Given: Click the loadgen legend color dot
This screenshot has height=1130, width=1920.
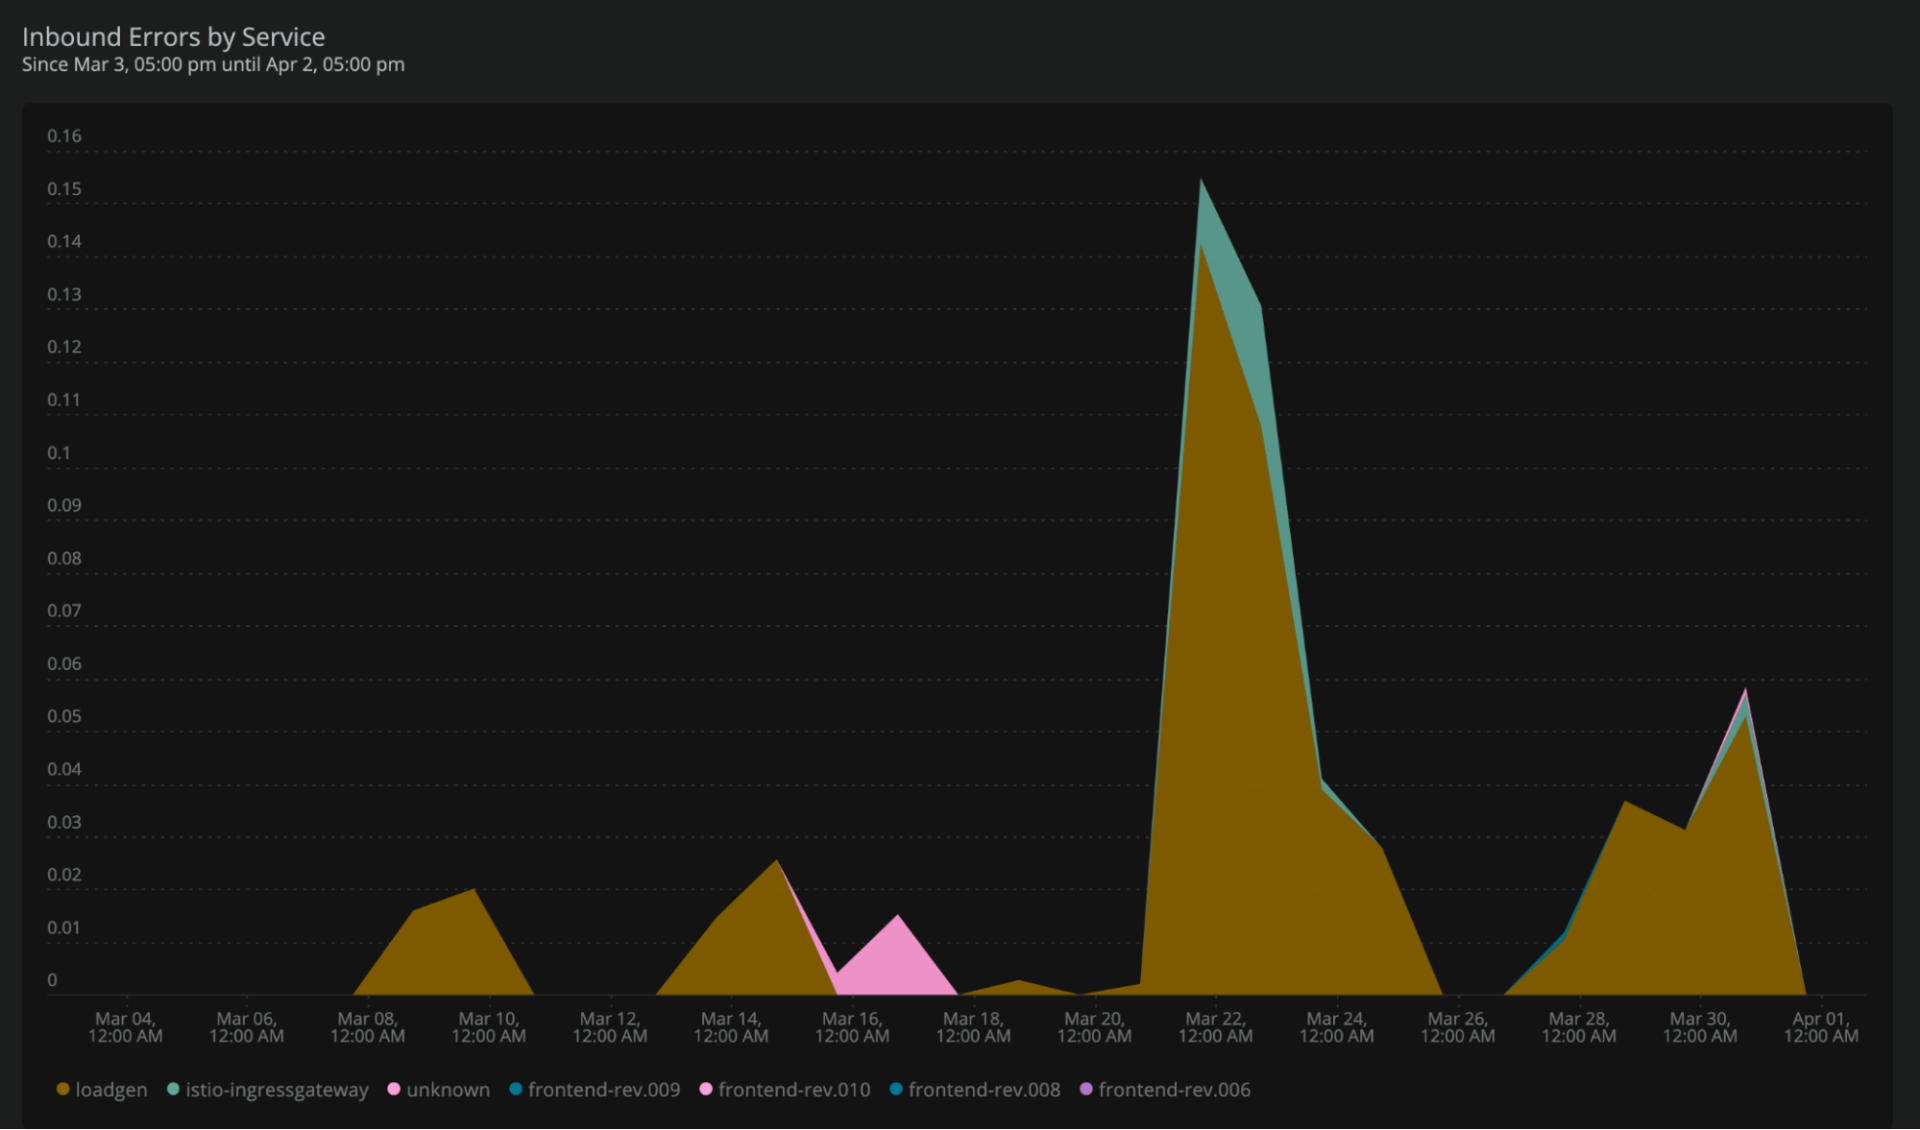Looking at the screenshot, I should [65, 1090].
